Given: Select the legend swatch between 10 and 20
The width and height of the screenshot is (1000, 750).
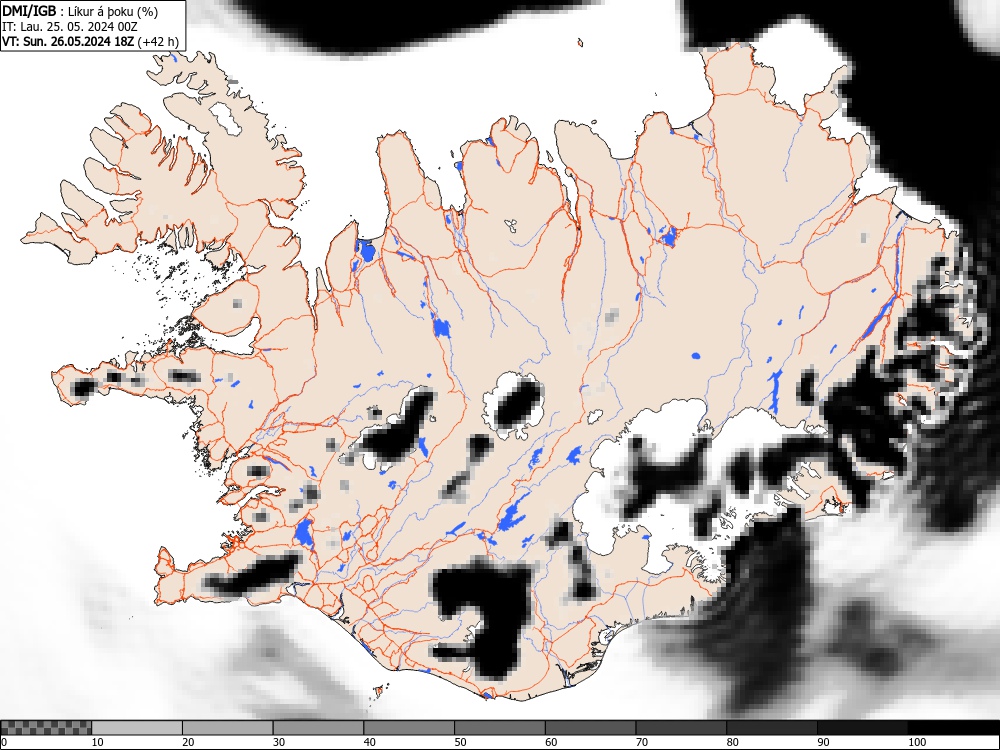Looking at the screenshot, I should click(137, 728).
